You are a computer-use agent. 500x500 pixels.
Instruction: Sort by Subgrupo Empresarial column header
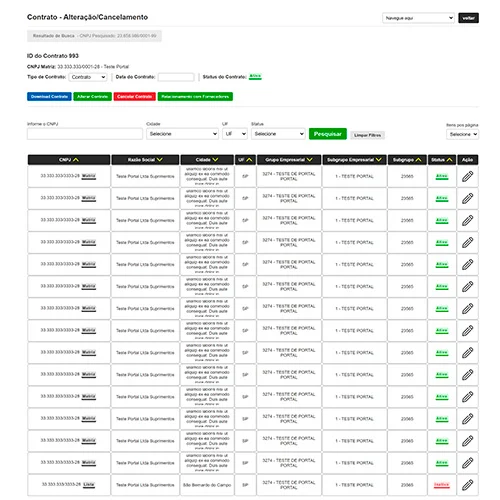click(x=354, y=160)
